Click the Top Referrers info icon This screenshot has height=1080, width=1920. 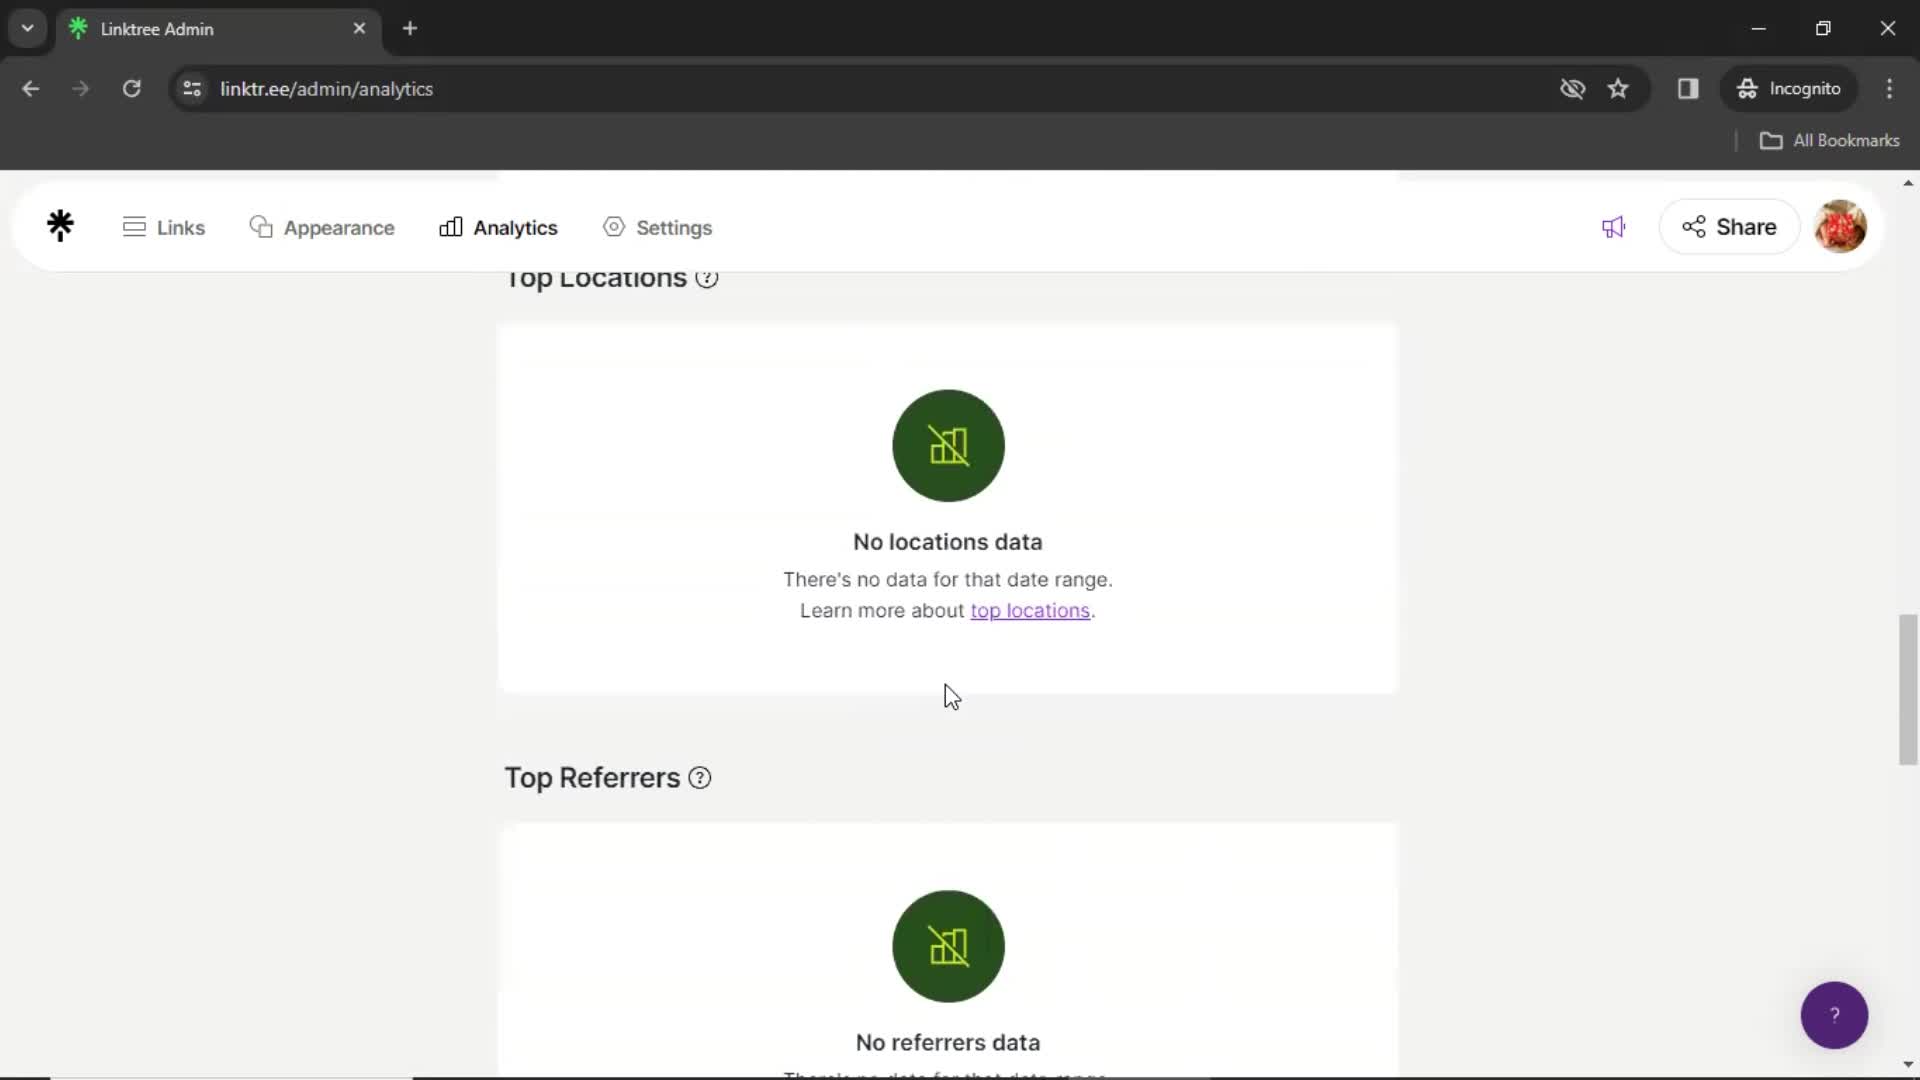point(698,777)
